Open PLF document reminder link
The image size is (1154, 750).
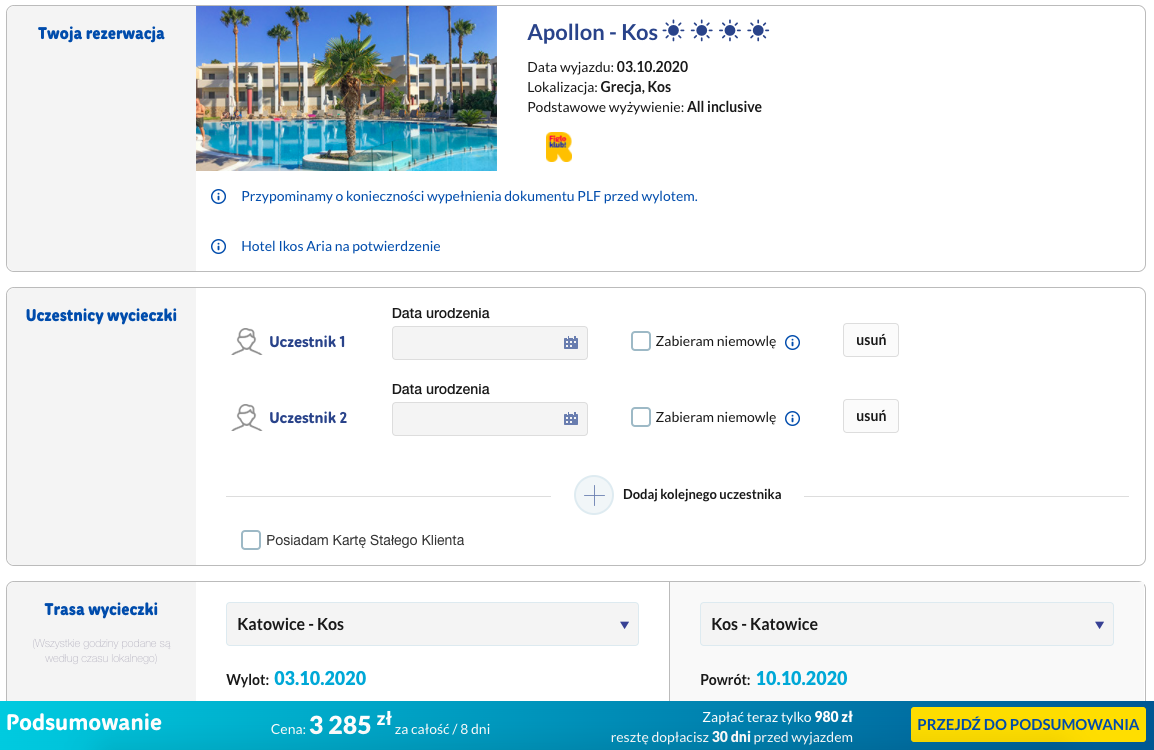(469, 197)
